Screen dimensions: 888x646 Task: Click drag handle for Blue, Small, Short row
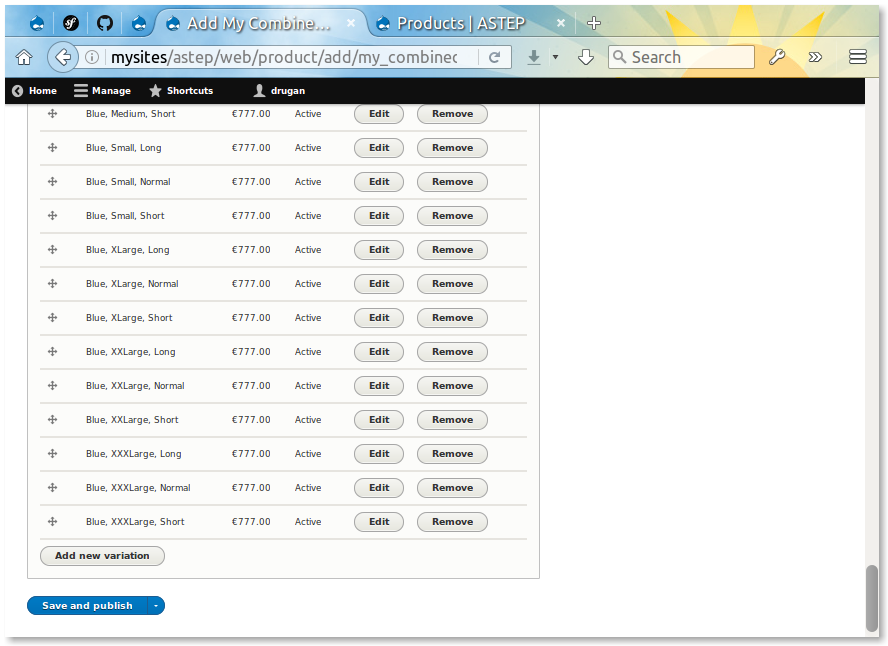point(53,216)
